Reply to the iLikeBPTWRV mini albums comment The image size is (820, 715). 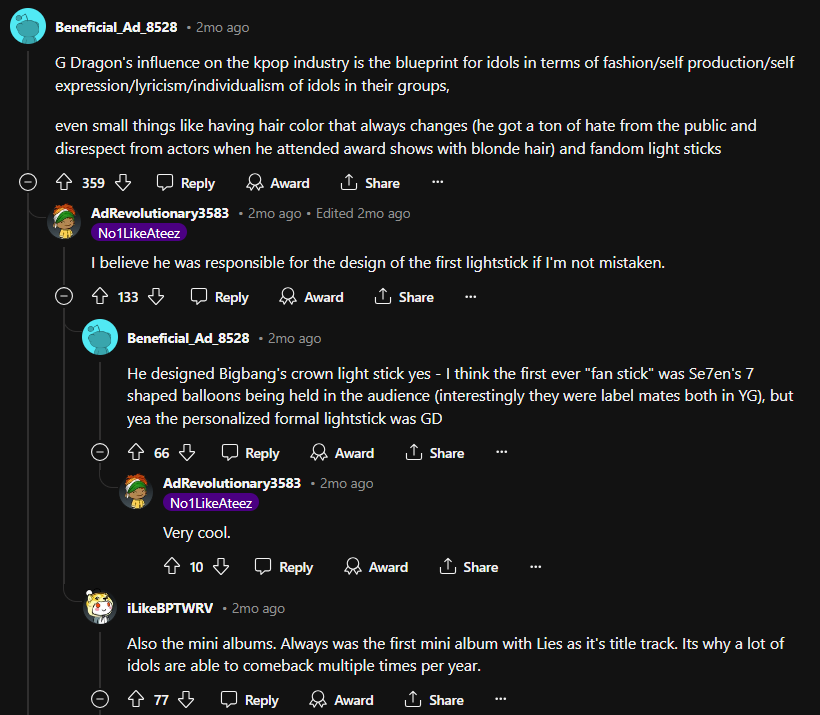(249, 700)
